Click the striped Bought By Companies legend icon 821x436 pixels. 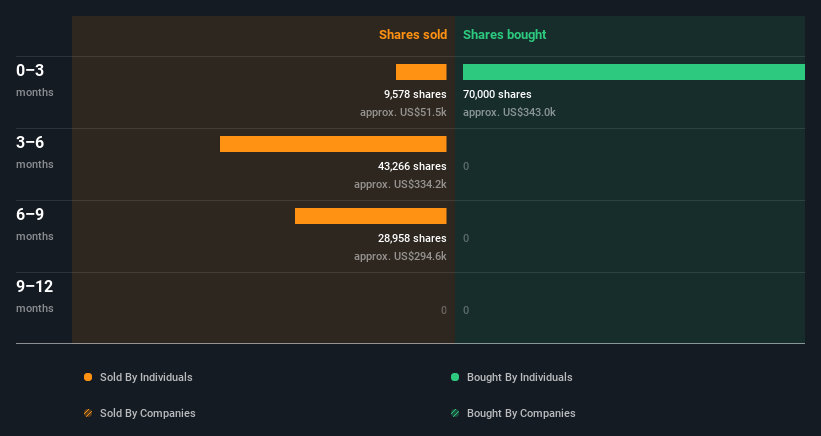[x=455, y=413]
